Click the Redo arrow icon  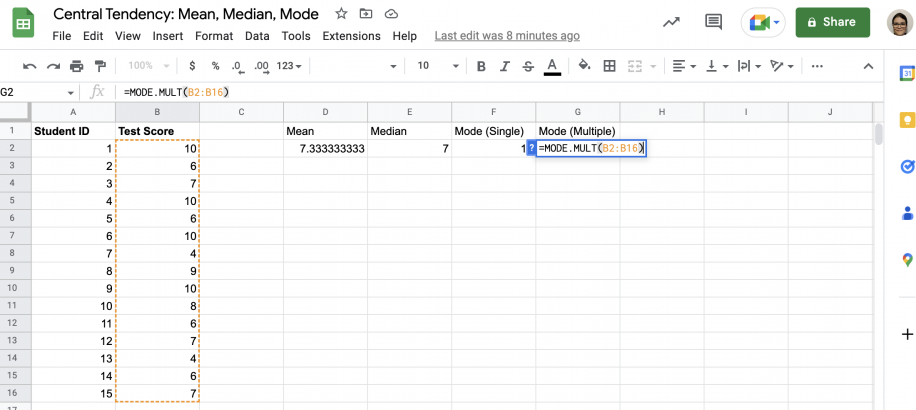click(x=53, y=66)
